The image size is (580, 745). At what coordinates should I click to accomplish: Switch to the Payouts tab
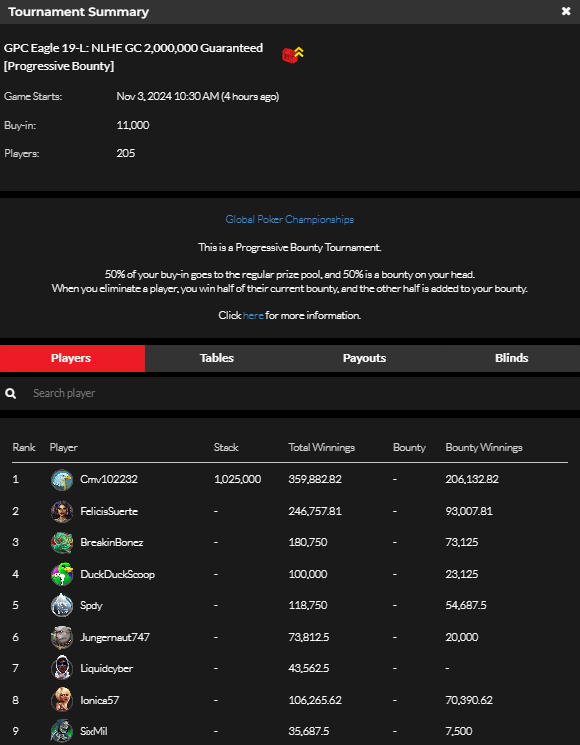pyautogui.click(x=364, y=358)
